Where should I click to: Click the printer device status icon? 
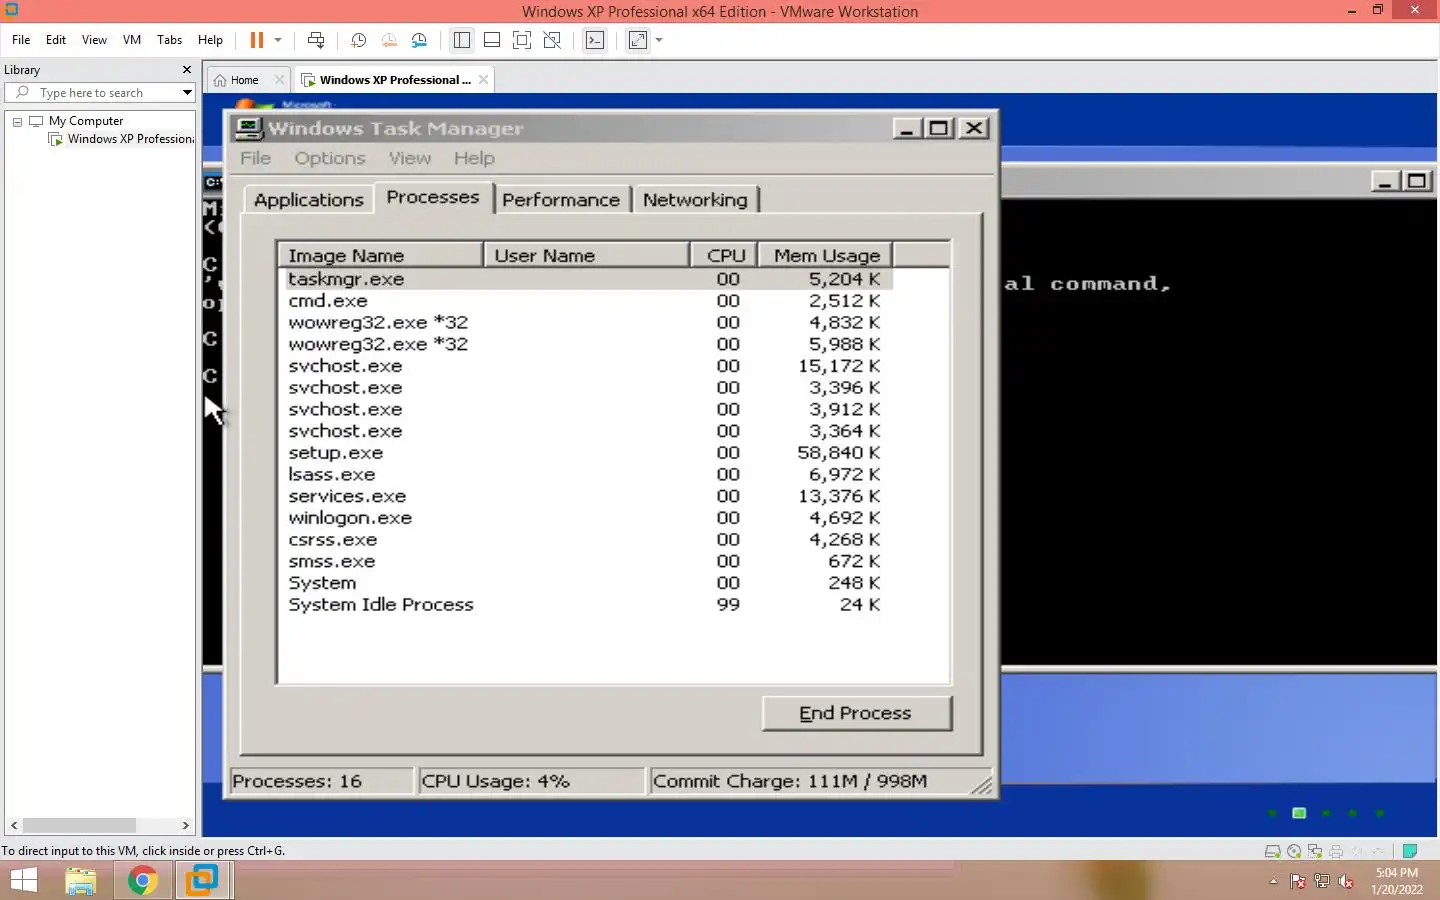click(x=1336, y=851)
